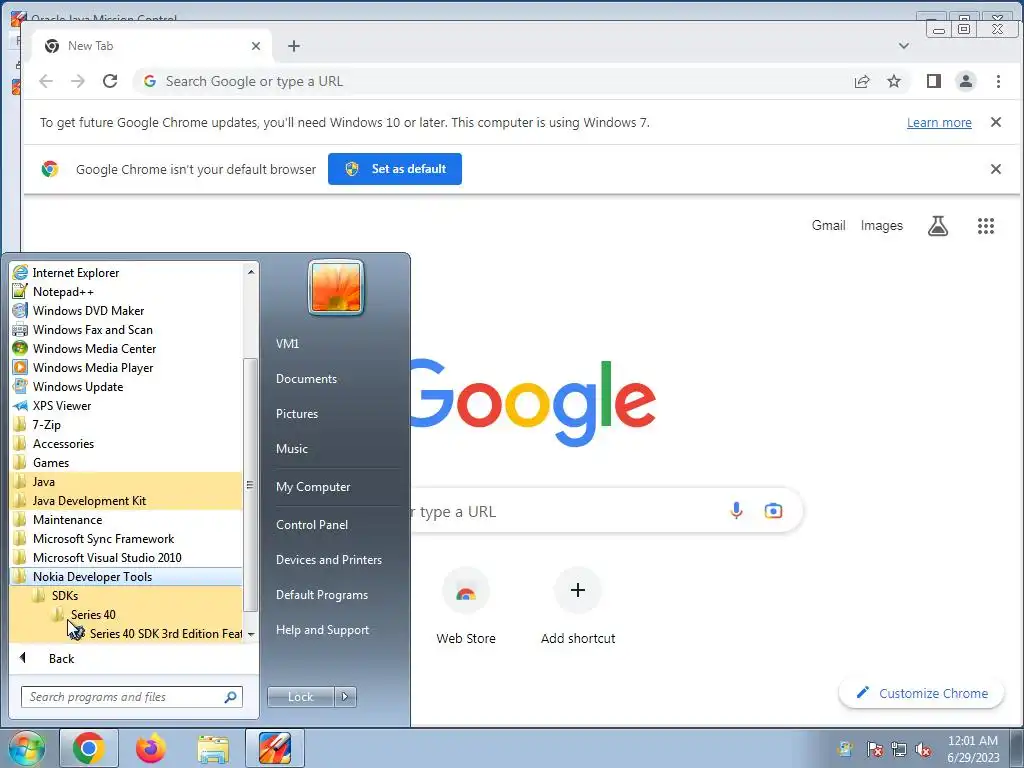This screenshot has height=768, width=1024.
Task: Launch Windows Media Player
Action: pyautogui.click(x=127, y=368)
